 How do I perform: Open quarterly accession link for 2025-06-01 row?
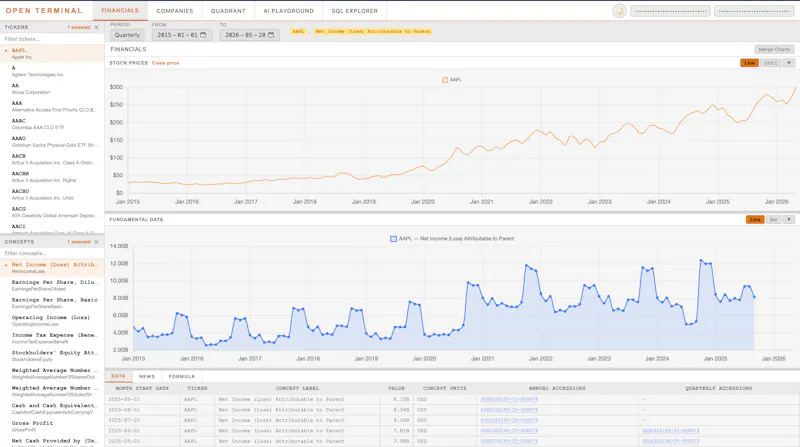click(x=670, y=431)
